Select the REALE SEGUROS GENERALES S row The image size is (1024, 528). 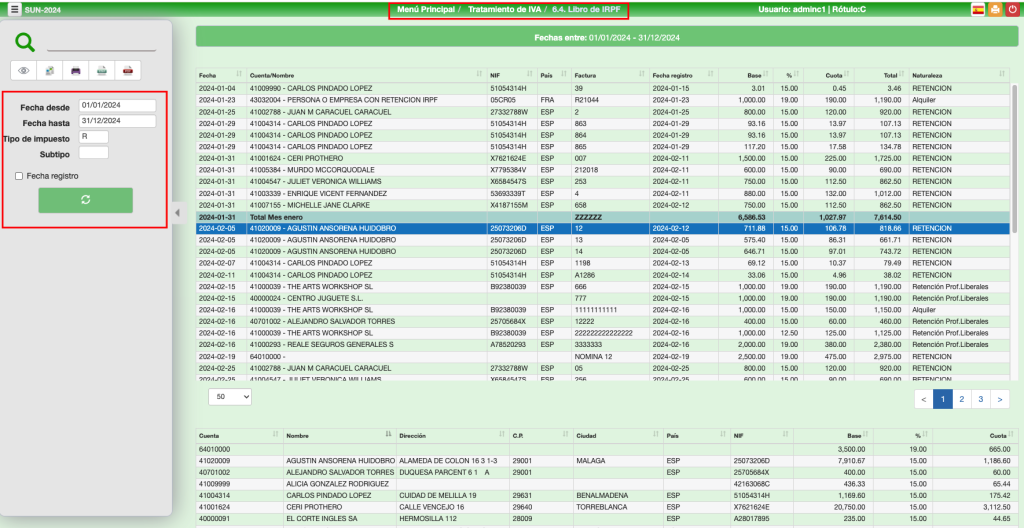click(603, 344)
